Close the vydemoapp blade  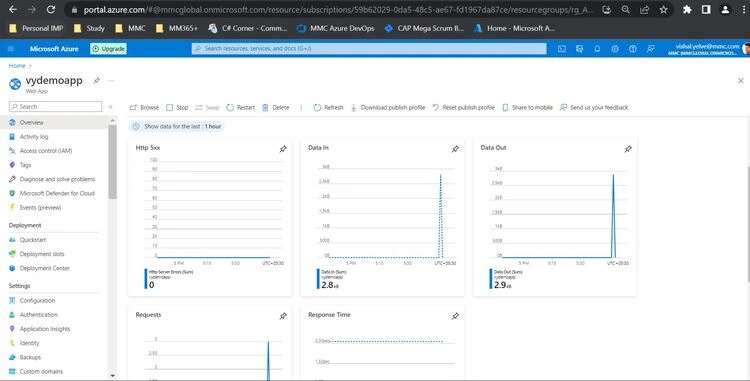point(741,81)
